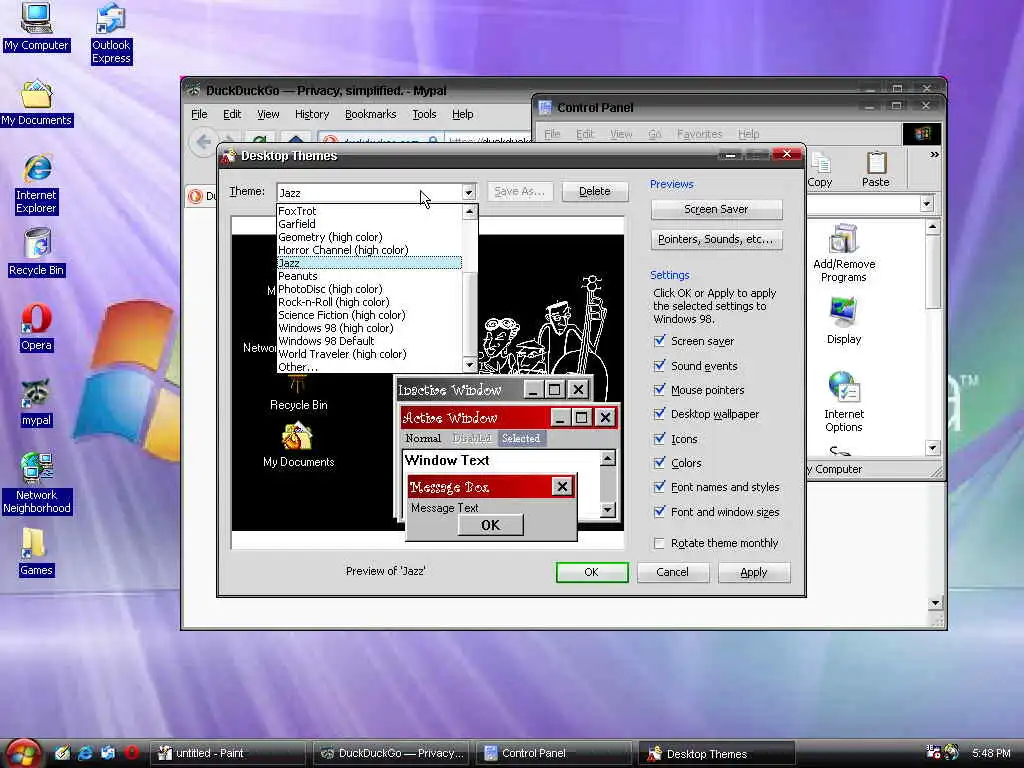This screenshot has height=768, width=1024.
Task: Expand Control Panel toolbar chevron
Action: (935, 155)
